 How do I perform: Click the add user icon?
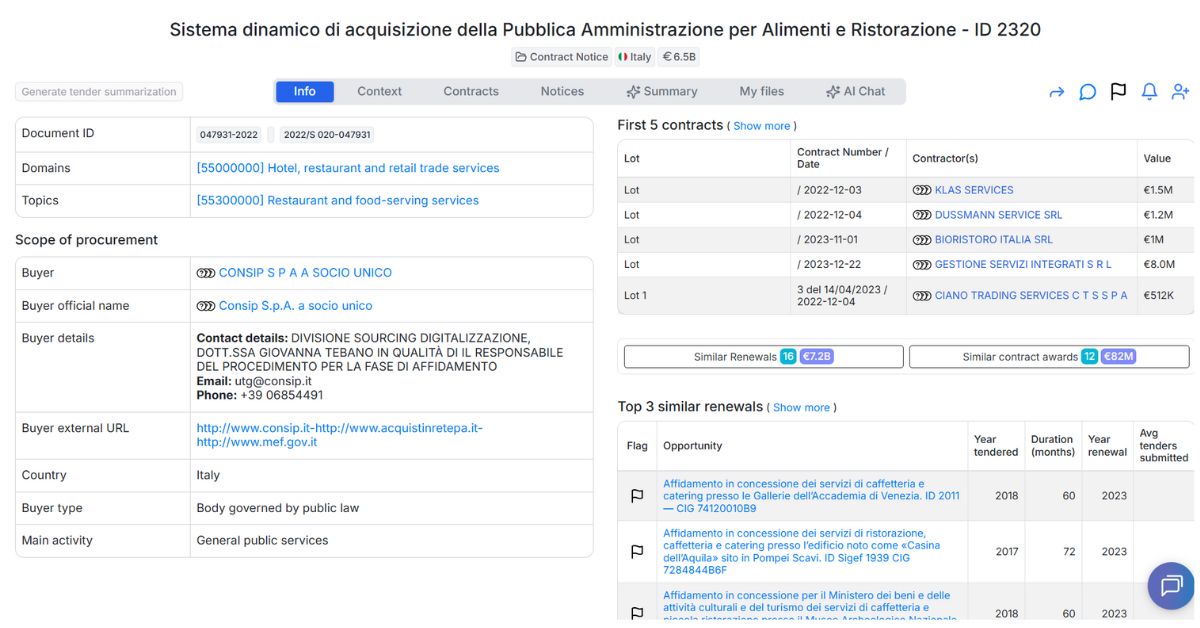(1180, 92)
